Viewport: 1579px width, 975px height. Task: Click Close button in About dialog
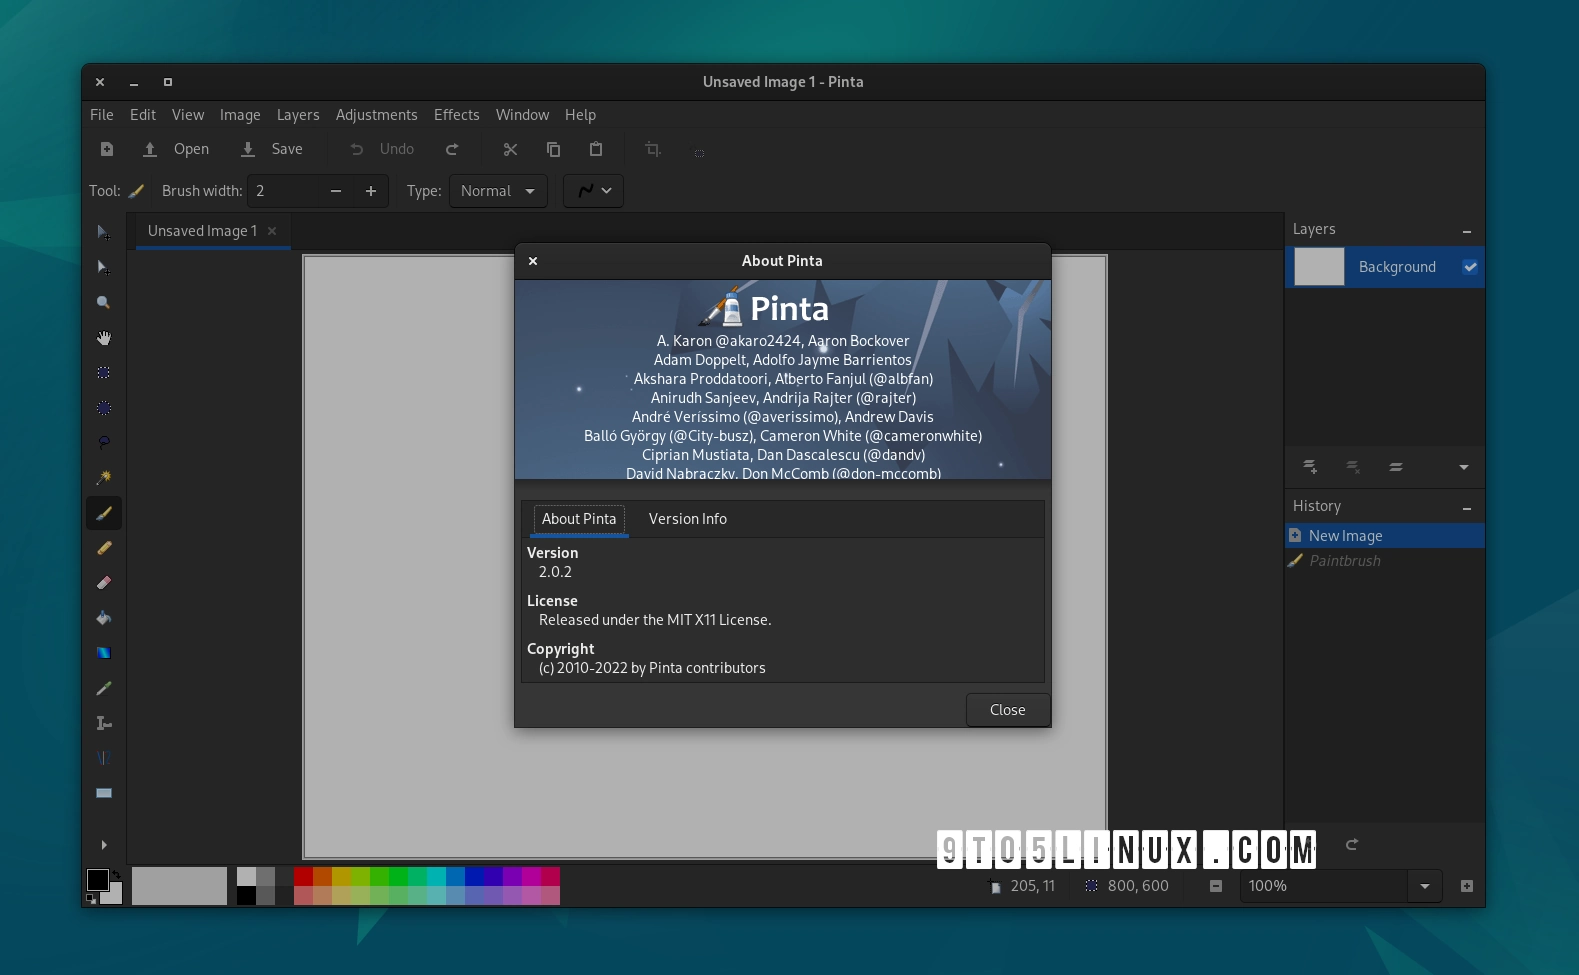tap(1008, 710)
